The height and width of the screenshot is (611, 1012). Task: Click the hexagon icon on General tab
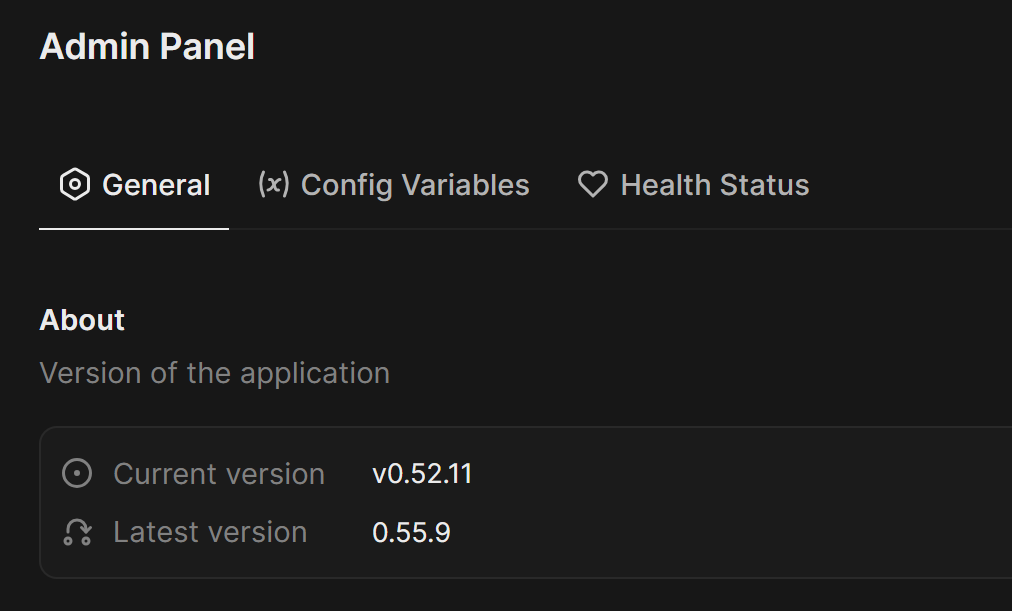pyautogui.click(x=75, y=185)
